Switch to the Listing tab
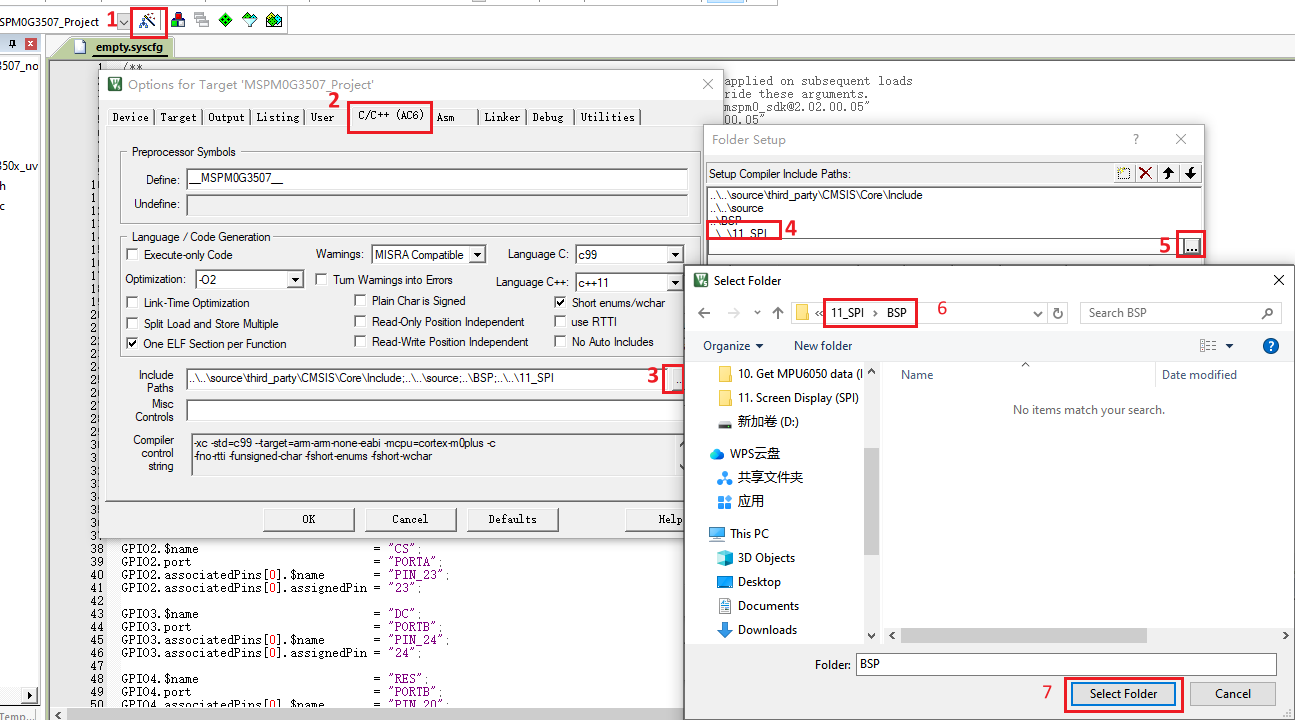1295x720 pixels. pos(277,117)
